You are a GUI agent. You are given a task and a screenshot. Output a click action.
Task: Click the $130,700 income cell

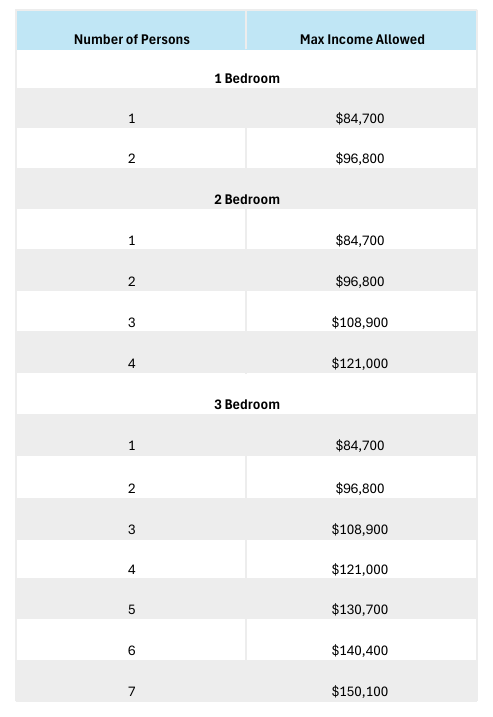coord(360,610)
